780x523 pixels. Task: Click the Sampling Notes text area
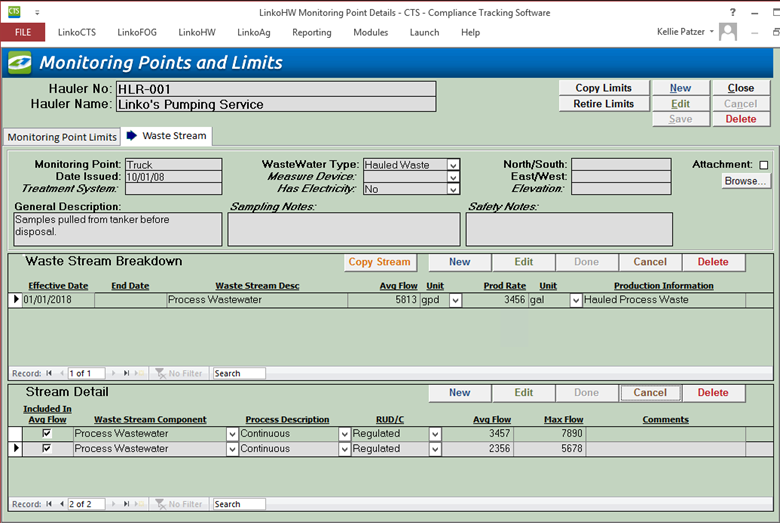(344, 229)
